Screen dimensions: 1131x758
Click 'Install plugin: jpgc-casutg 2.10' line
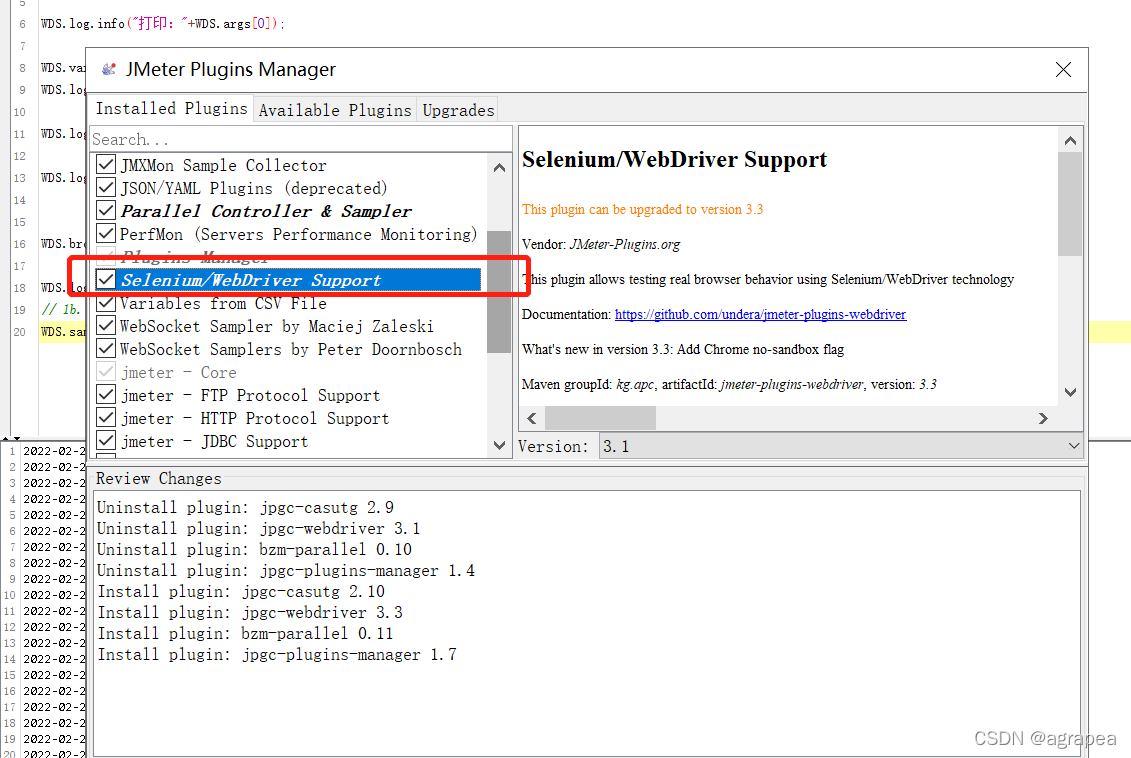(x=241, y=591)
